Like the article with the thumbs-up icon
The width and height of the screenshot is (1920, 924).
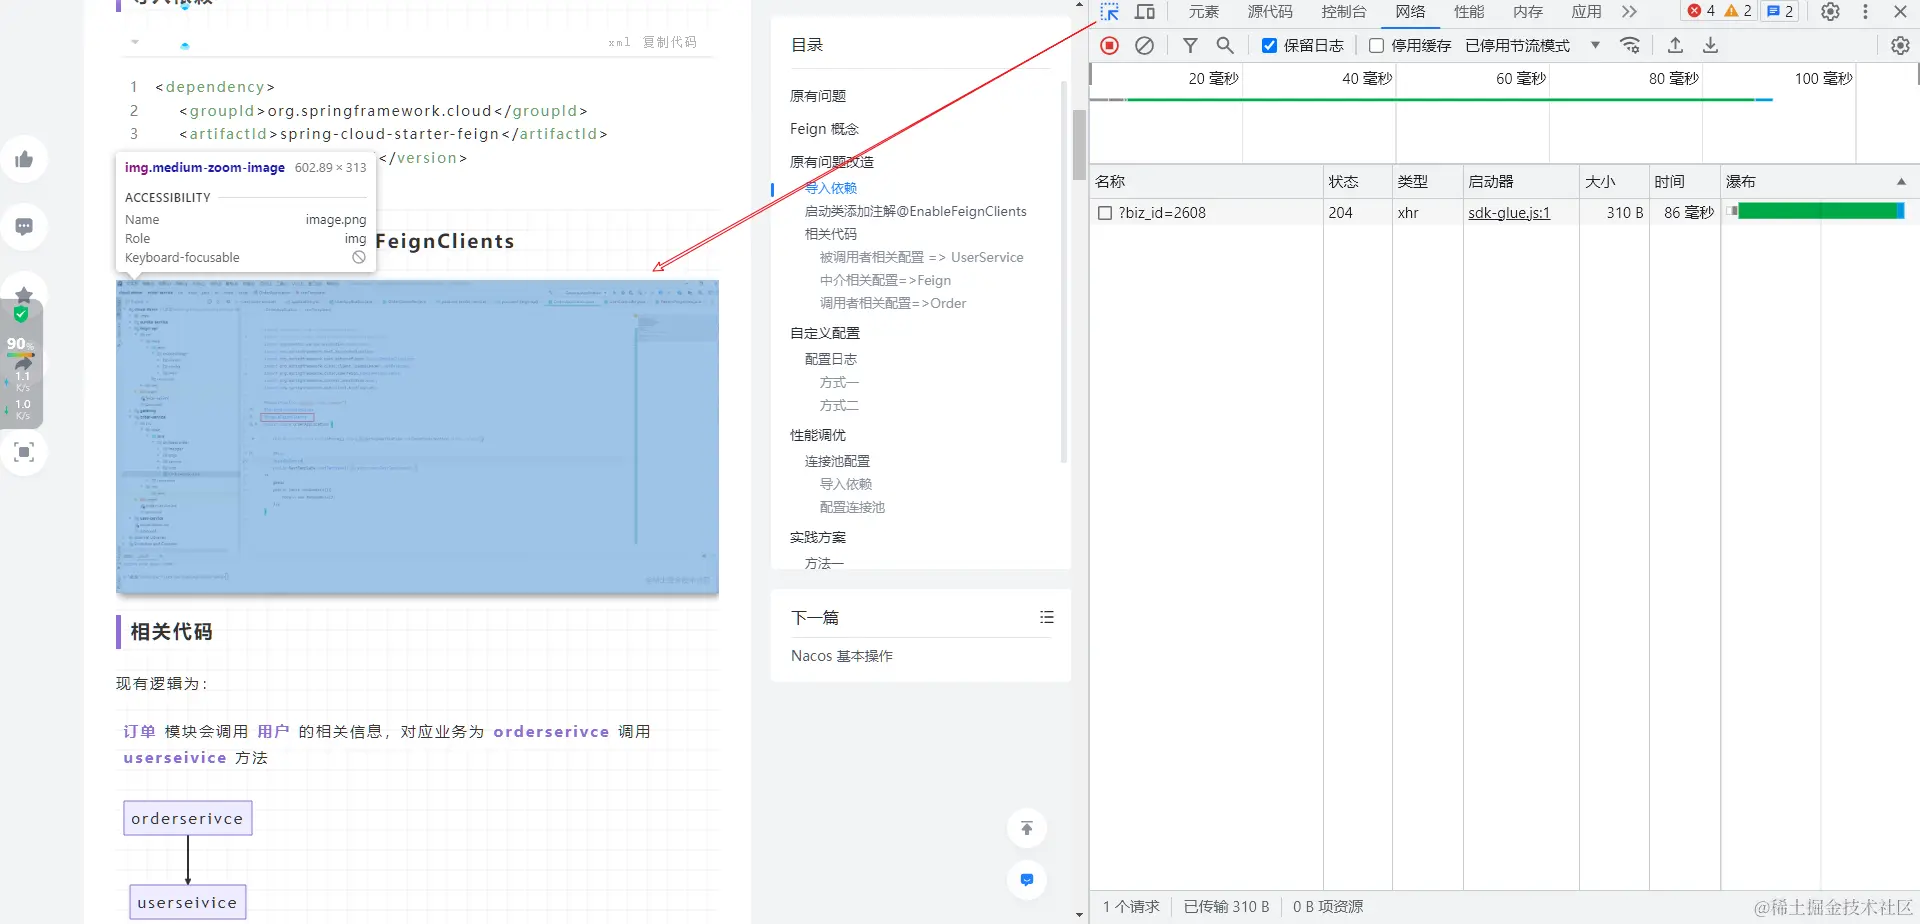click(x=24, y=159)
